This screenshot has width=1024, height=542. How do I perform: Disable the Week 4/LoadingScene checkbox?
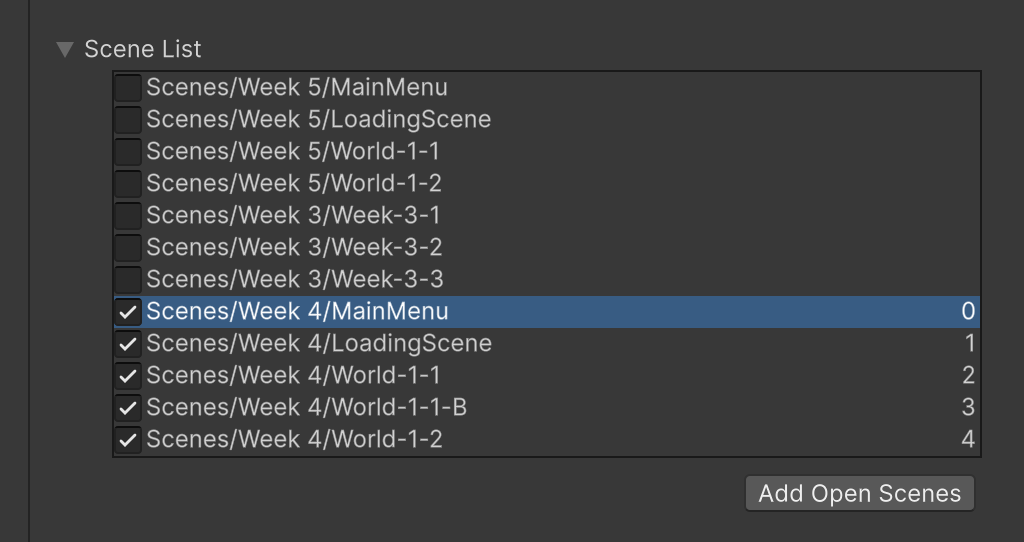tap(128, 344)
